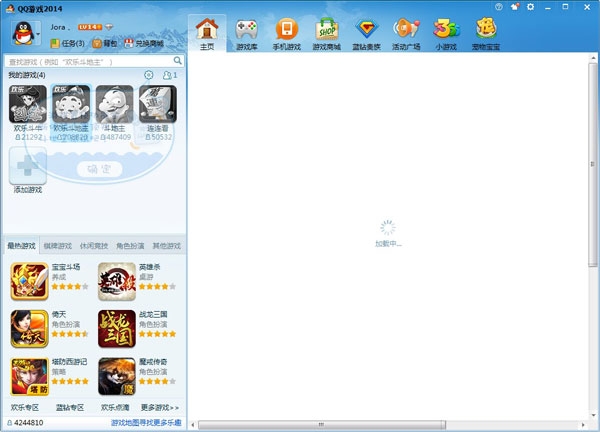
Task: Click the scroll down arrow
Action: coord(593,415)
